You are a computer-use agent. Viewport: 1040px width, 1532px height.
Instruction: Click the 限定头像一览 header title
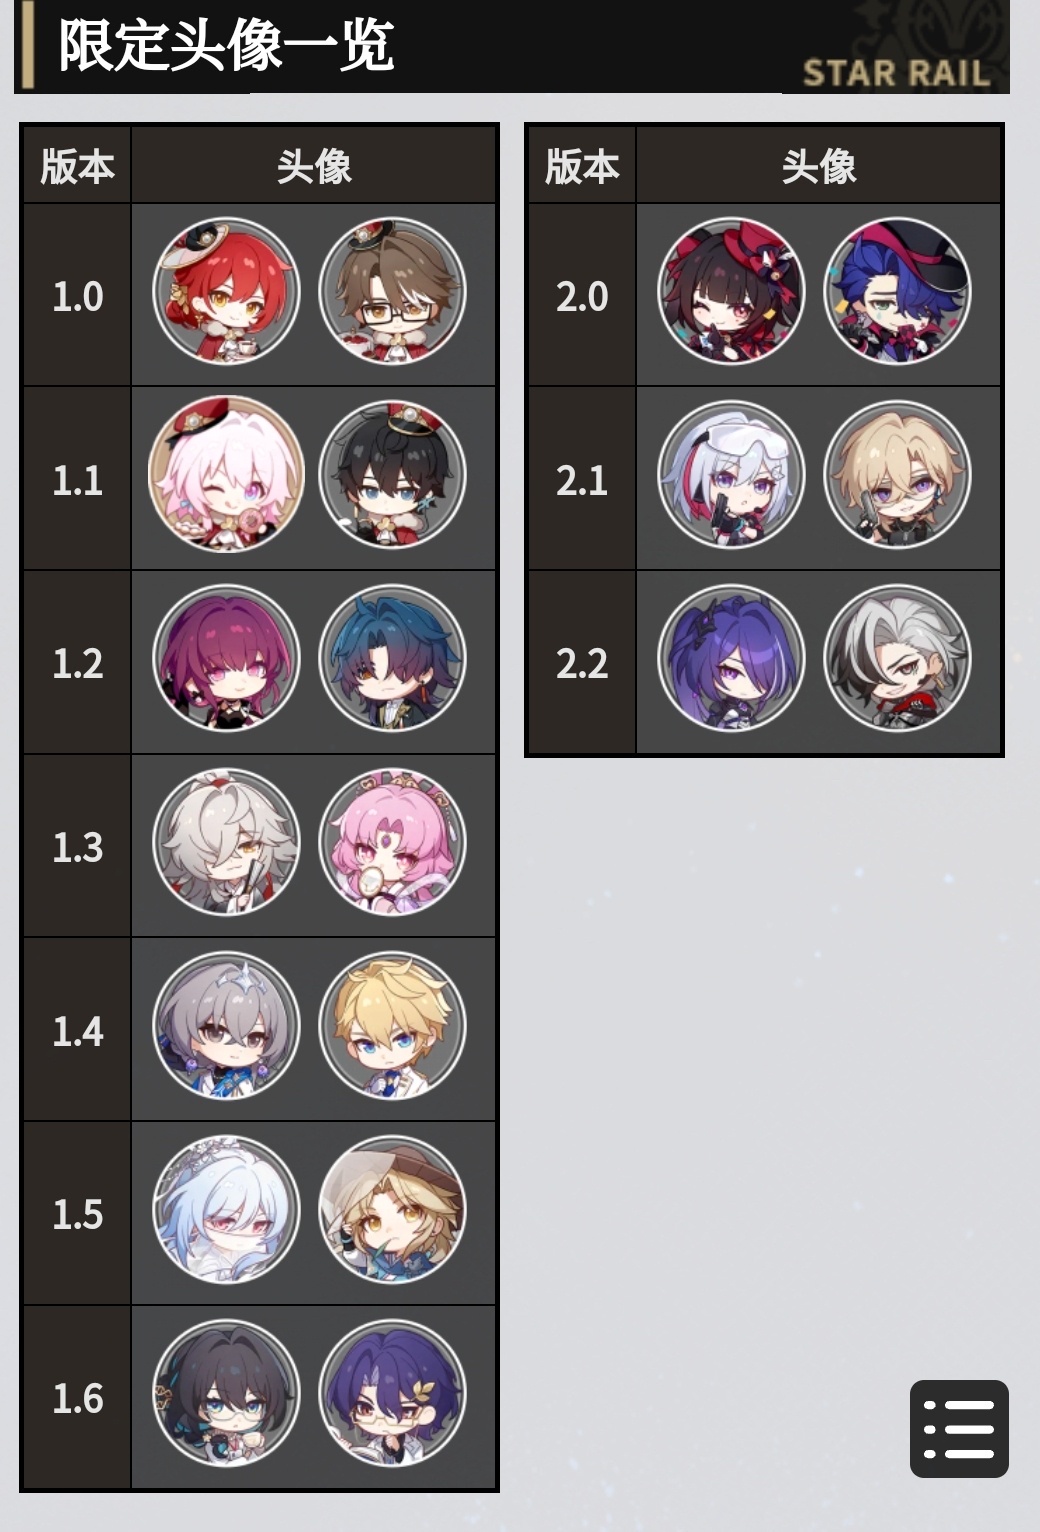pos(226,45)
